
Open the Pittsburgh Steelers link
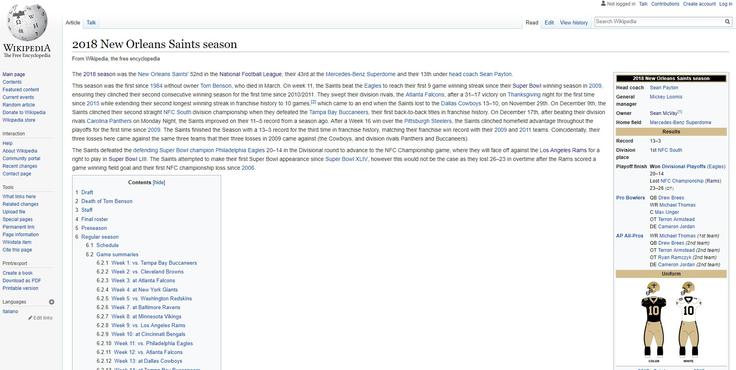click(x=428, y=121)
